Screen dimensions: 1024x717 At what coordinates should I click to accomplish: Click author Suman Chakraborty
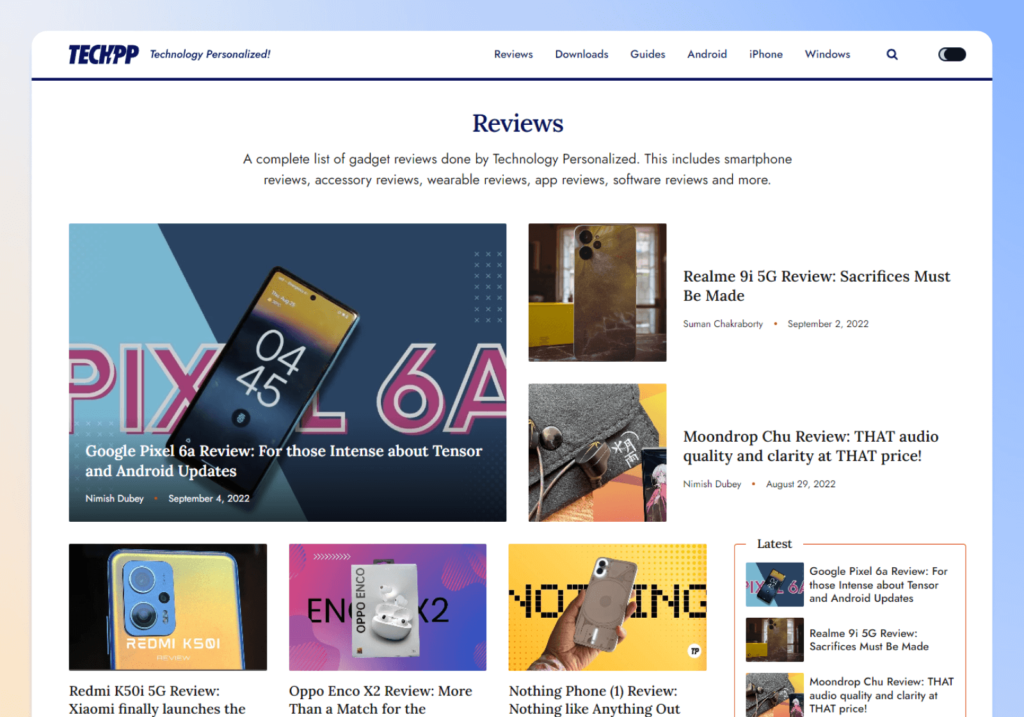723,324
